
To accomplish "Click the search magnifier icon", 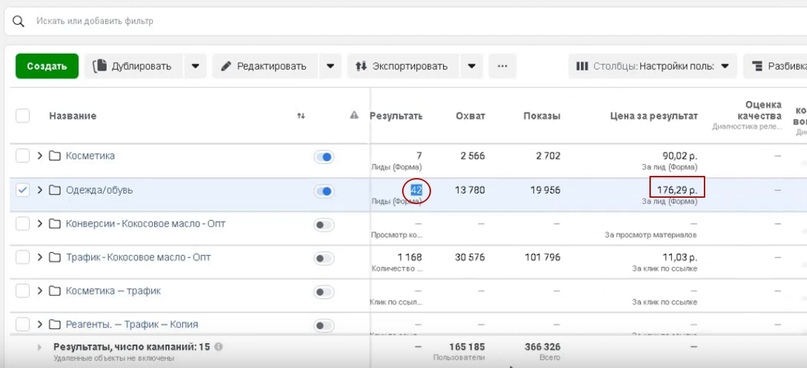I will pos(18,22).
